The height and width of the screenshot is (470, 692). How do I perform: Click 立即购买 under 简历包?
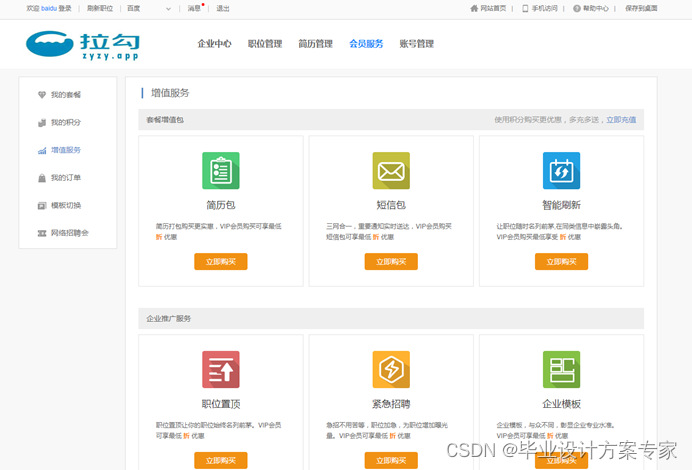click(221, 262)
